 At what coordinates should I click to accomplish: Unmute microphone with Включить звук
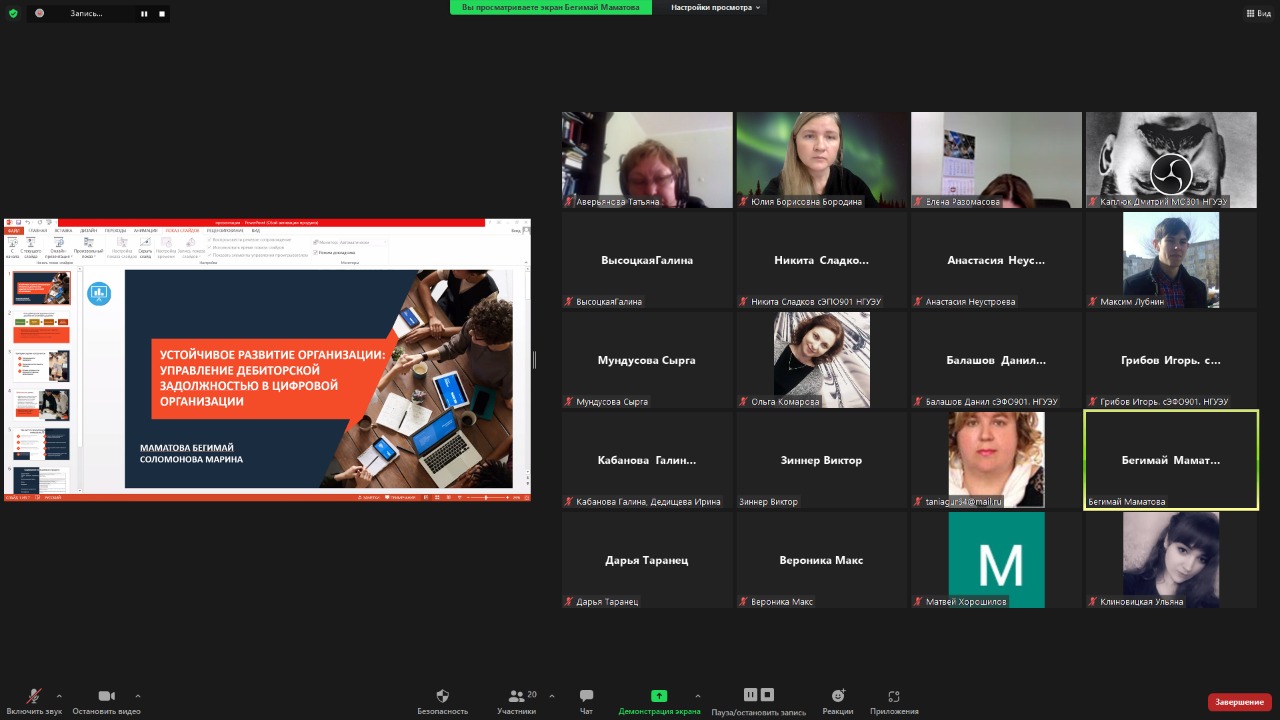tap(34, 697)
